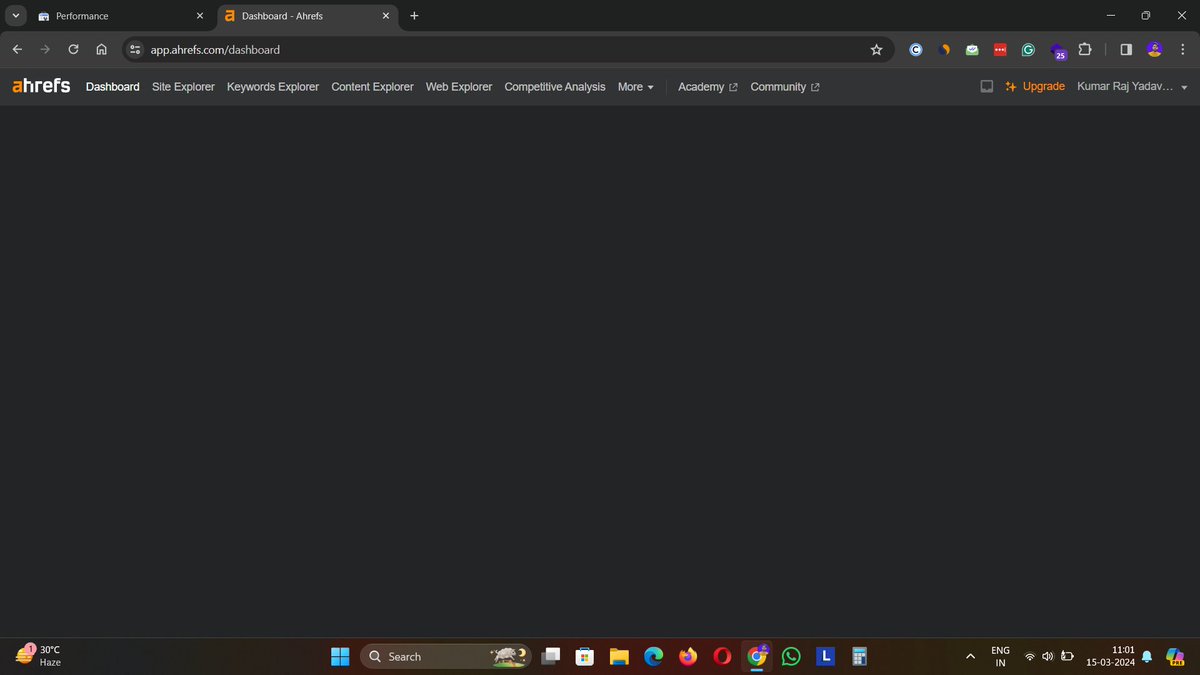This screenshot has width=1200, height=675.
Task: Open the Dashboard menu item
Action: 113,87
